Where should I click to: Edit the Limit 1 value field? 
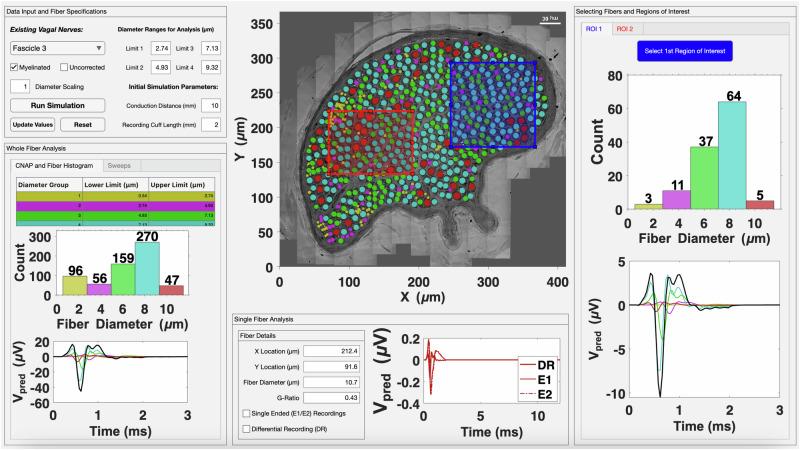(161, 48)
